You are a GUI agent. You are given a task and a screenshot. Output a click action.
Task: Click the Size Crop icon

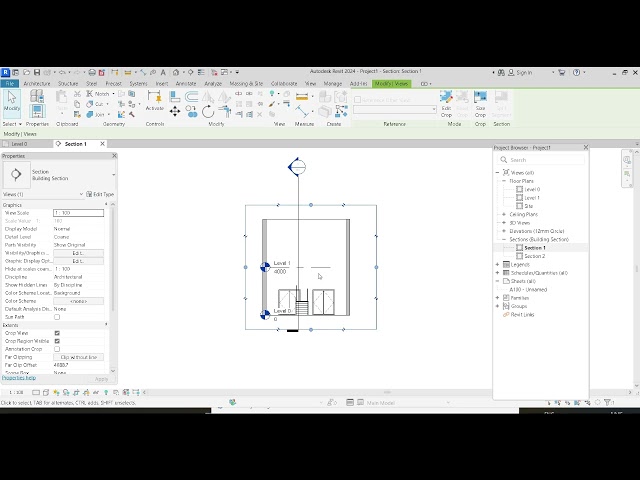[480, 104]
